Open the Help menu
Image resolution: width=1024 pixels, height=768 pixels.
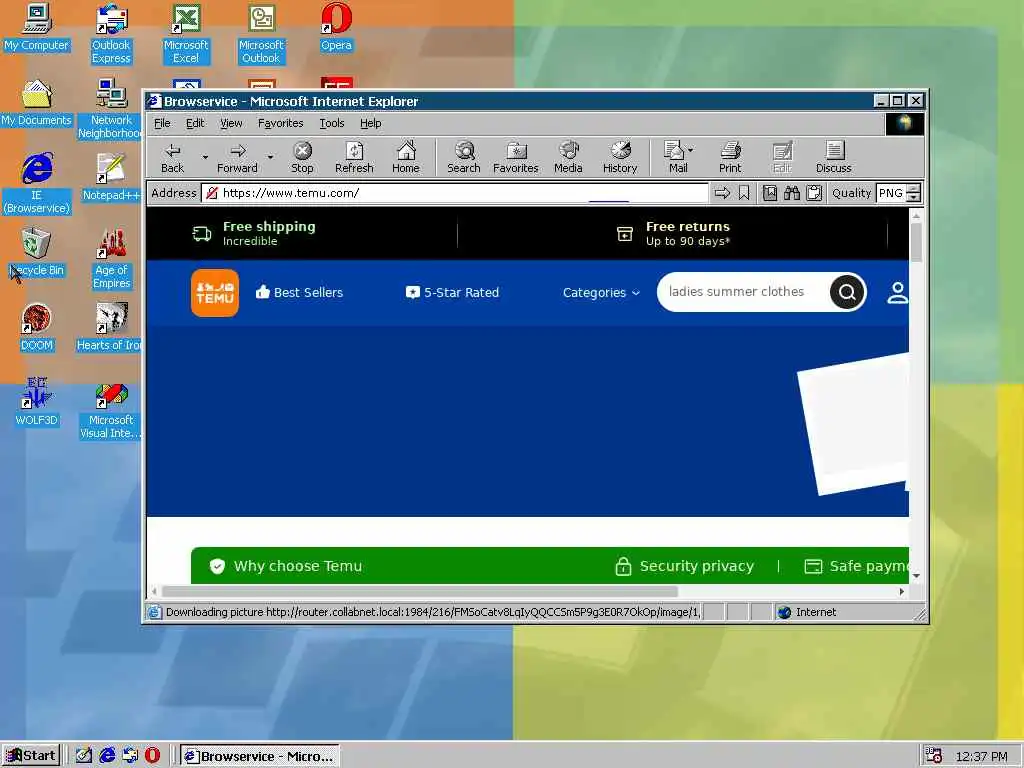(370, 123)
